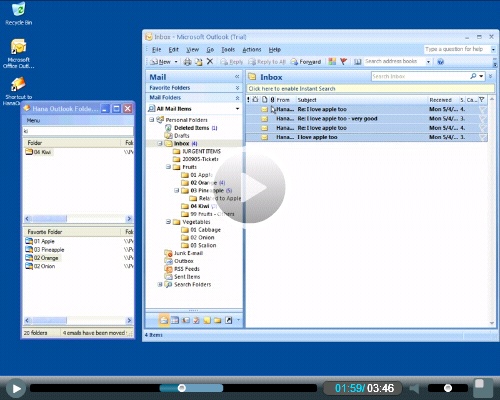The width and height of the screenshot is (500, 400).
Task: Click the Search Inbox input field
Action: point(420,76)
